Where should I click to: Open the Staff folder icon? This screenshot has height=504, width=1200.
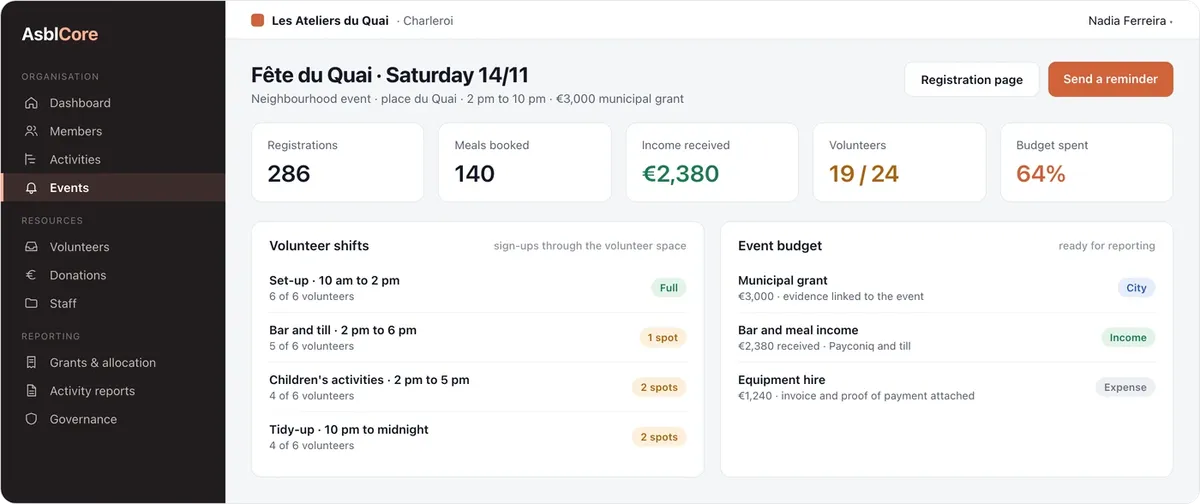click(x=31, y=303)
